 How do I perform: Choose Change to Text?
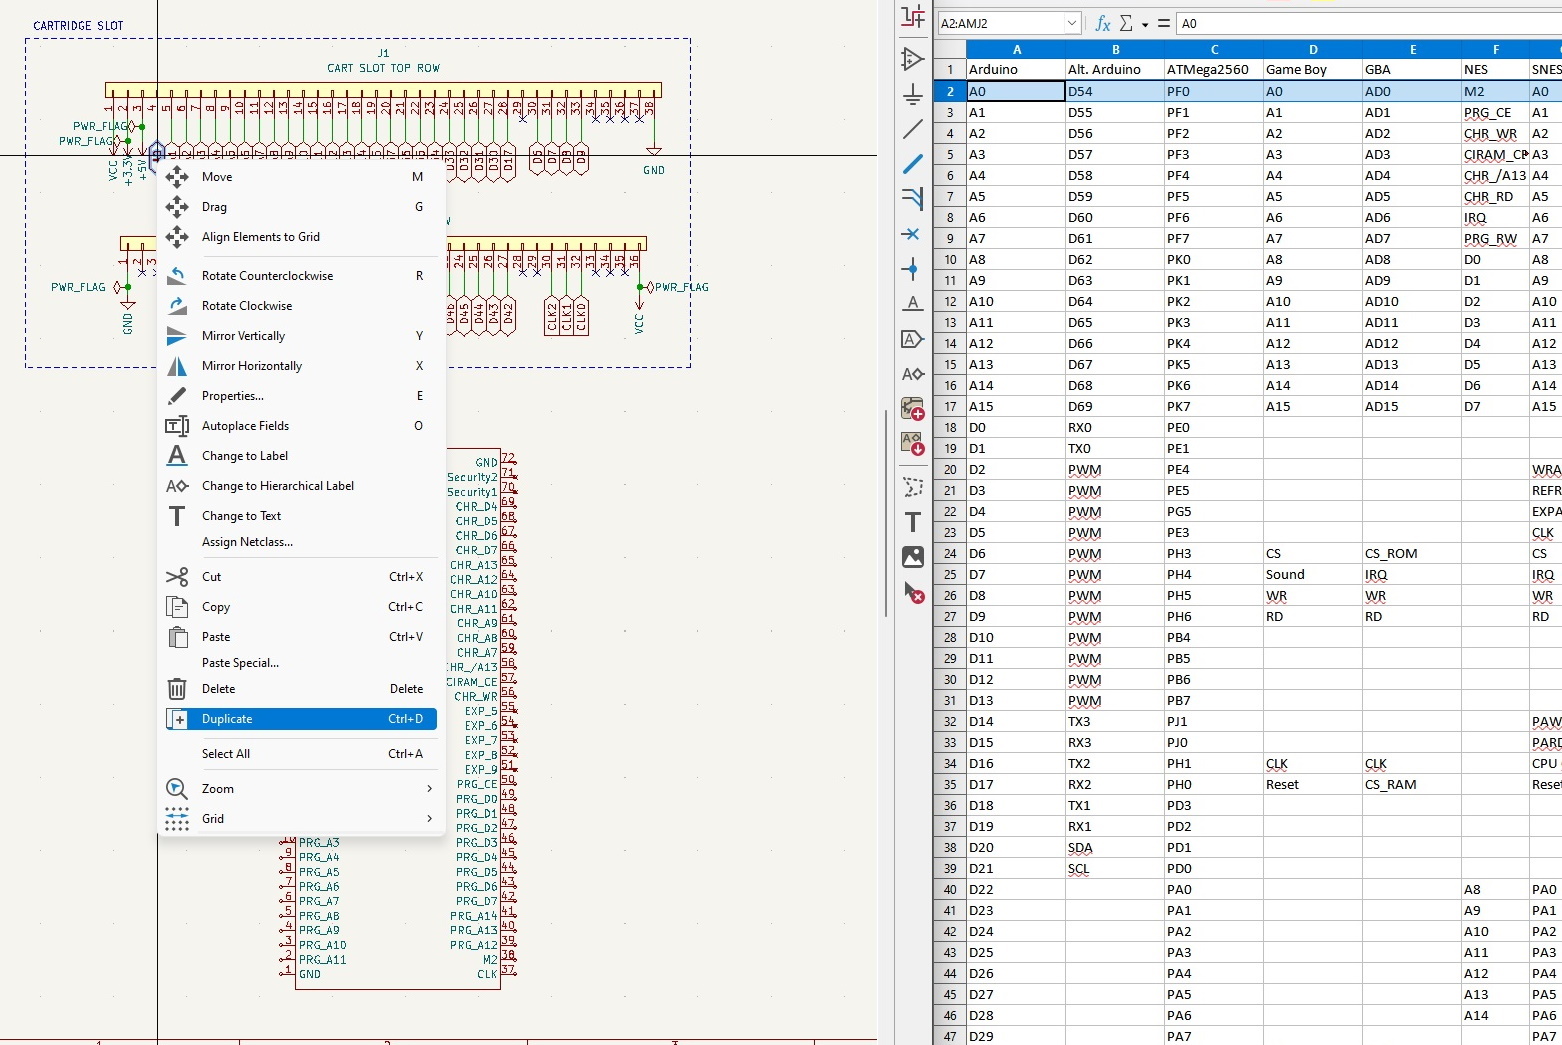(301, 516)
